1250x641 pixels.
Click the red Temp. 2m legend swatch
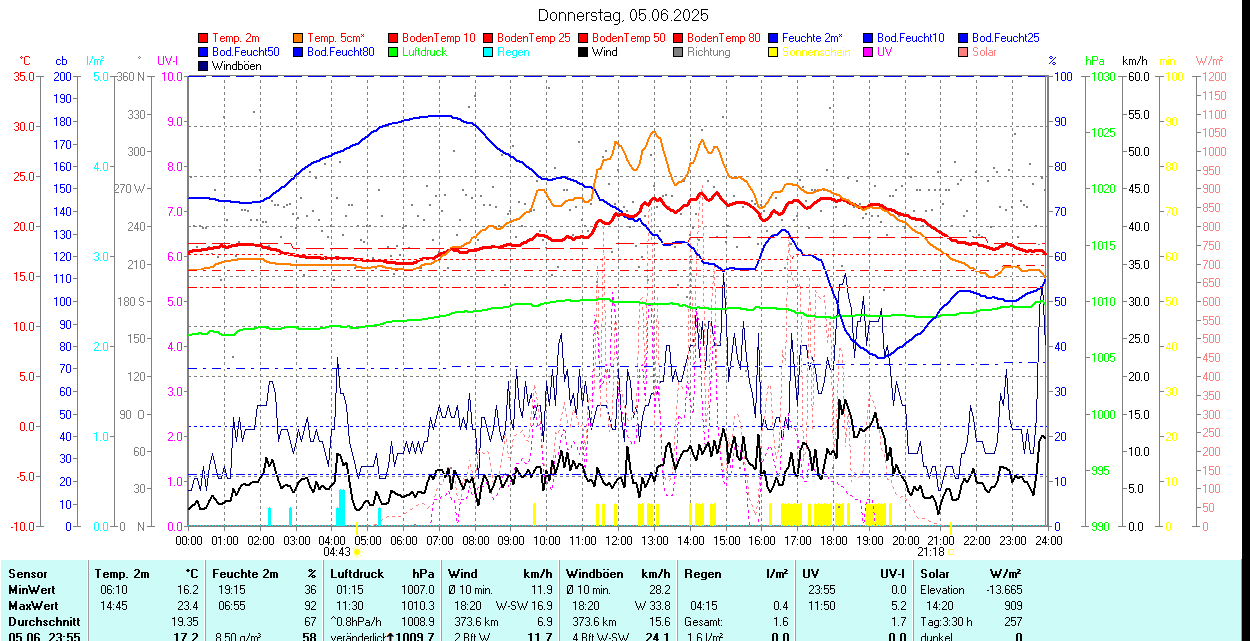tap(205, 38)
